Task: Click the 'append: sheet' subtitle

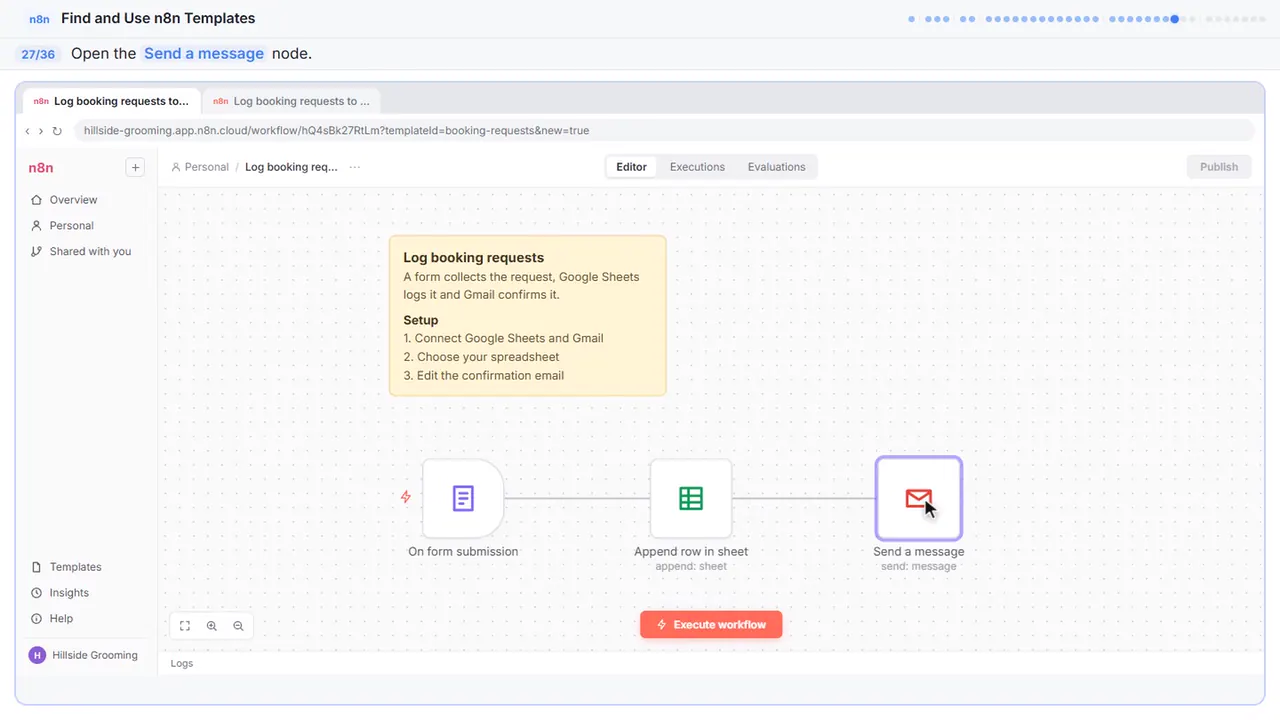Action: tap(691, 566)
